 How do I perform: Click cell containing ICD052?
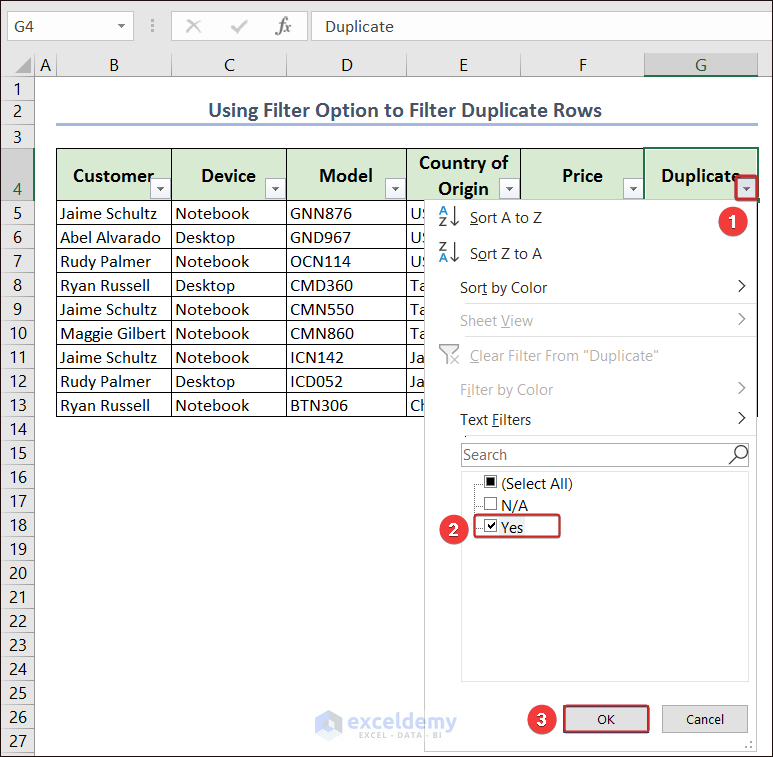coord(347,381)
